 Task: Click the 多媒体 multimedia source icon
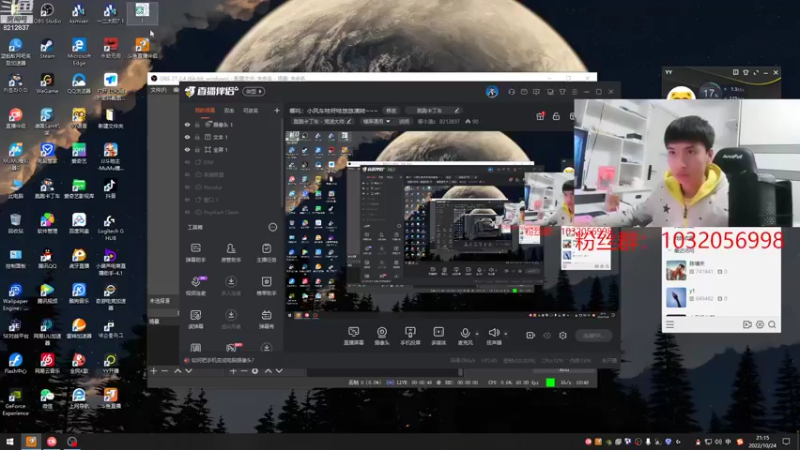coord(439,336)
